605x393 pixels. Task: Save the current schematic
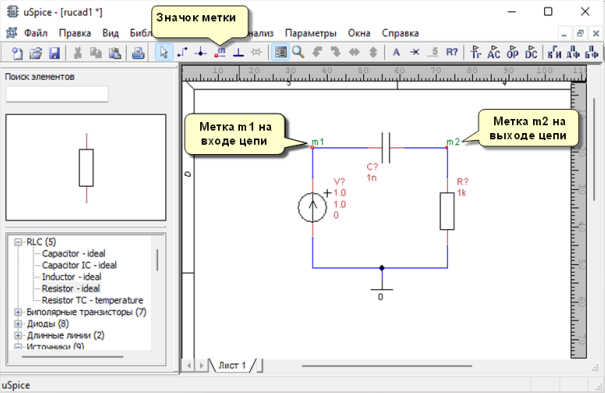click(54, 52)
